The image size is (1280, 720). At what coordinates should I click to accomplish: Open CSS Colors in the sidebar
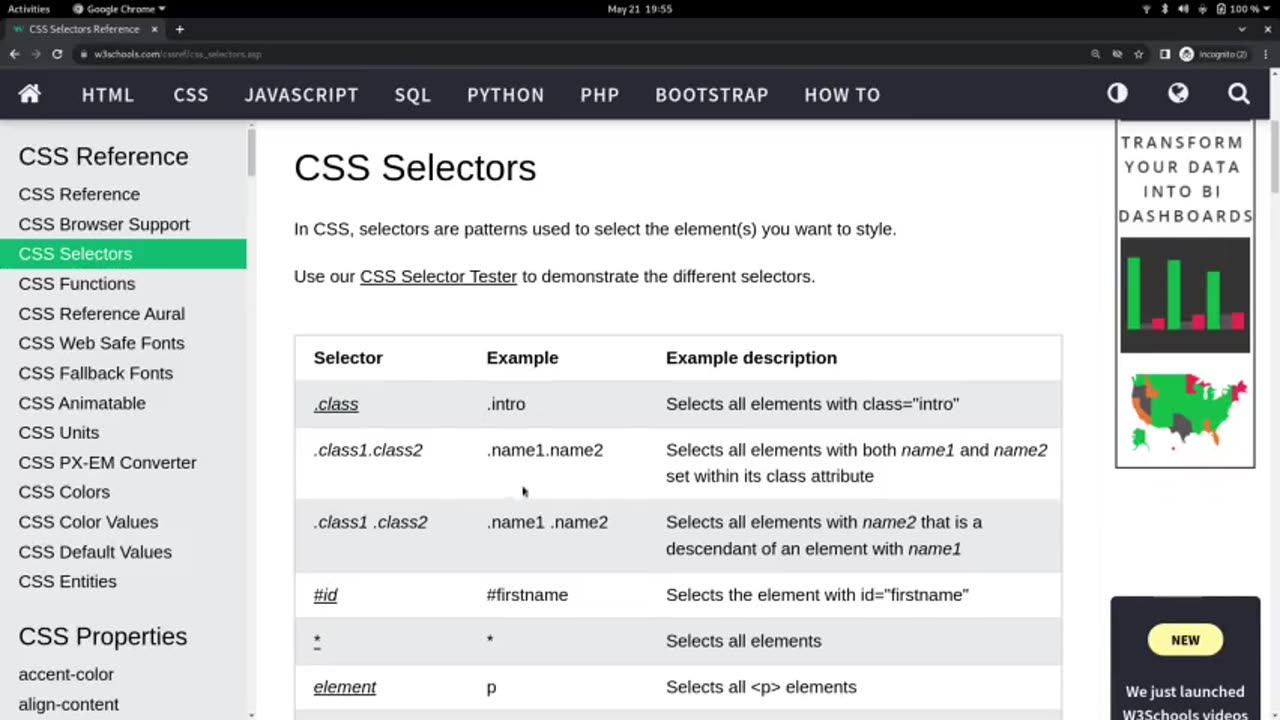[64, 492]
